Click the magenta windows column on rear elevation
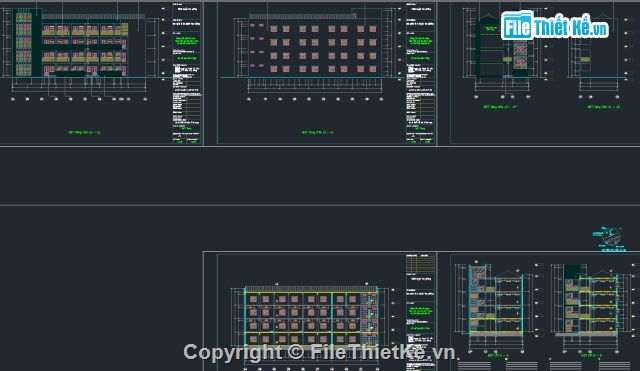Image resolution: width=640 pixels, height=371 pixels. (x=257, y=45)
